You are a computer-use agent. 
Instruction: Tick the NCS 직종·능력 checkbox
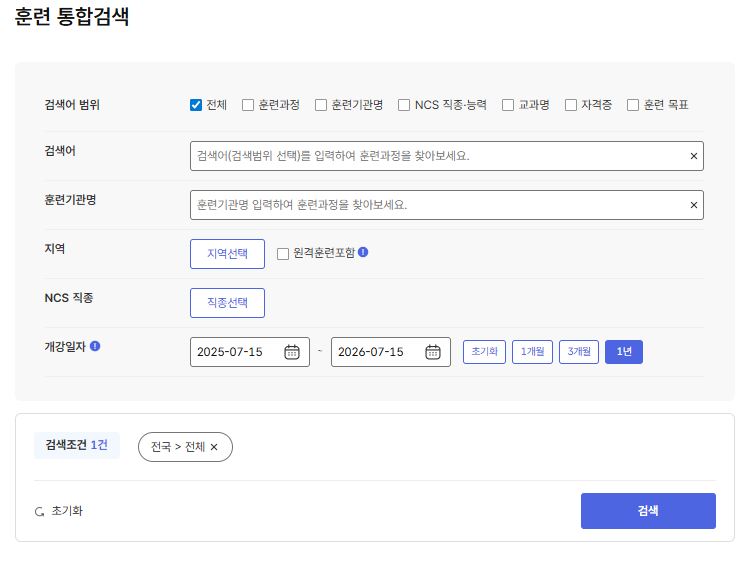click(404, 105)
